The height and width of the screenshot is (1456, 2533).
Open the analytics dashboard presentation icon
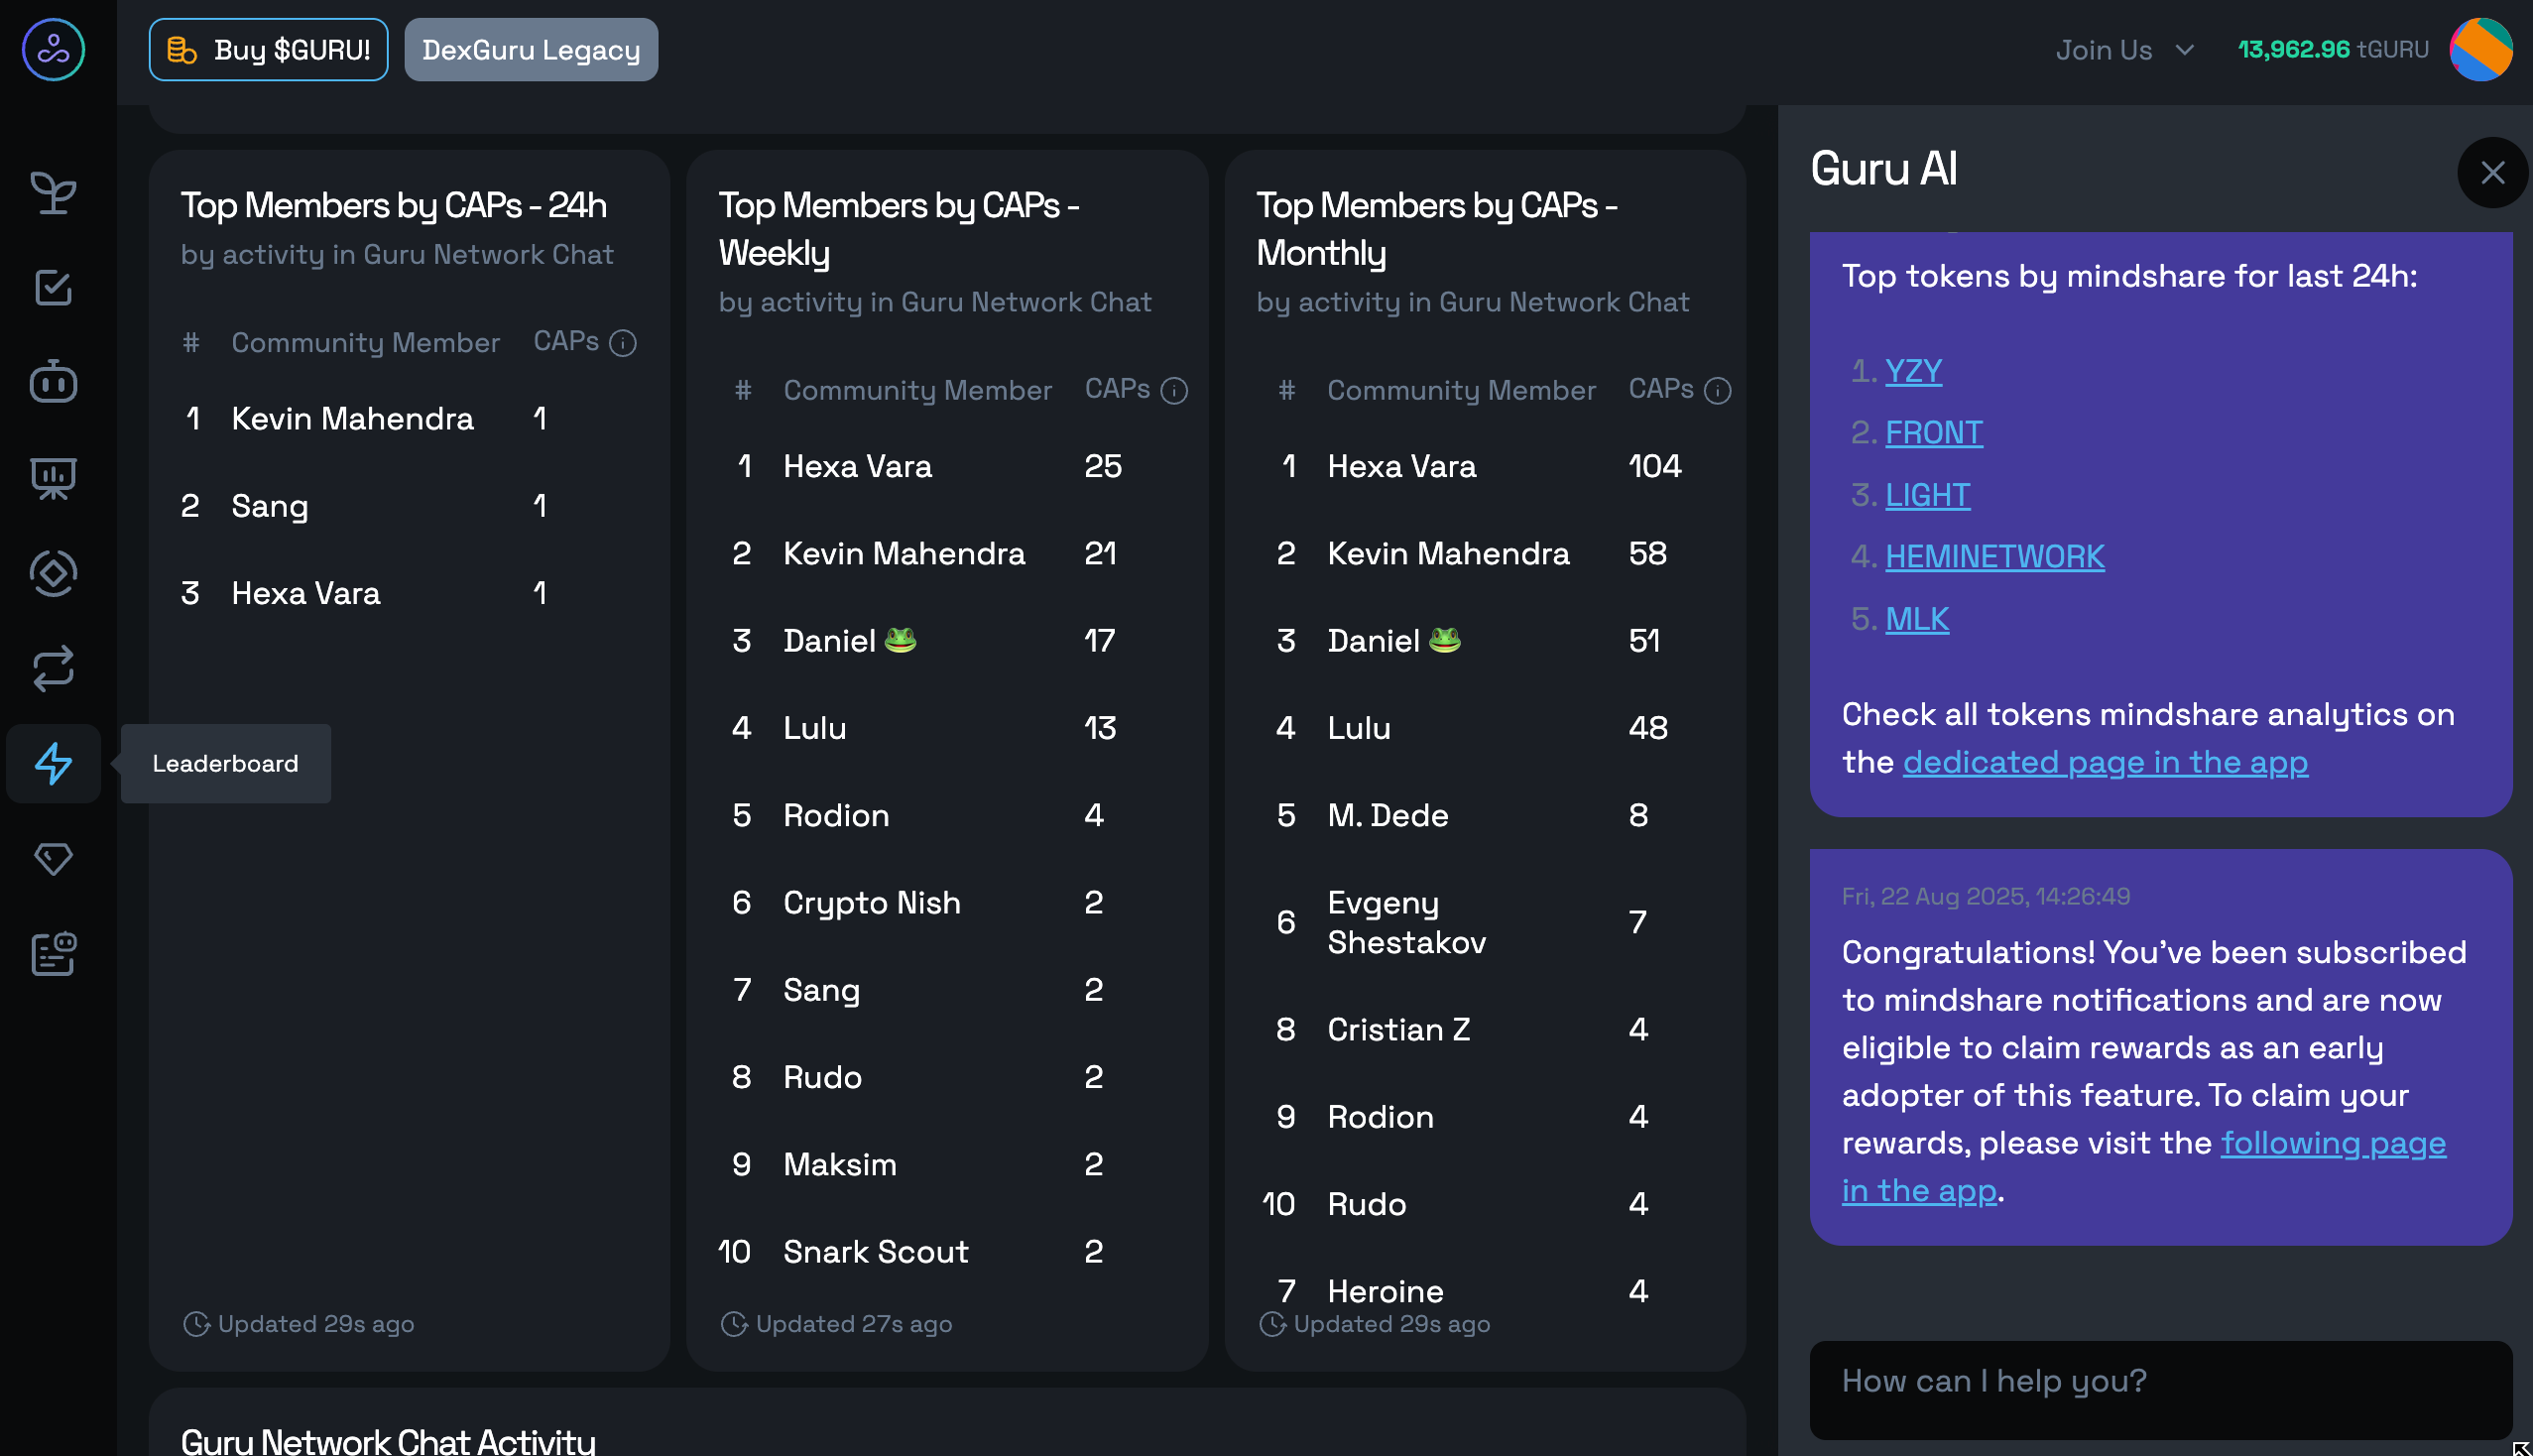[x=52, y=478]
